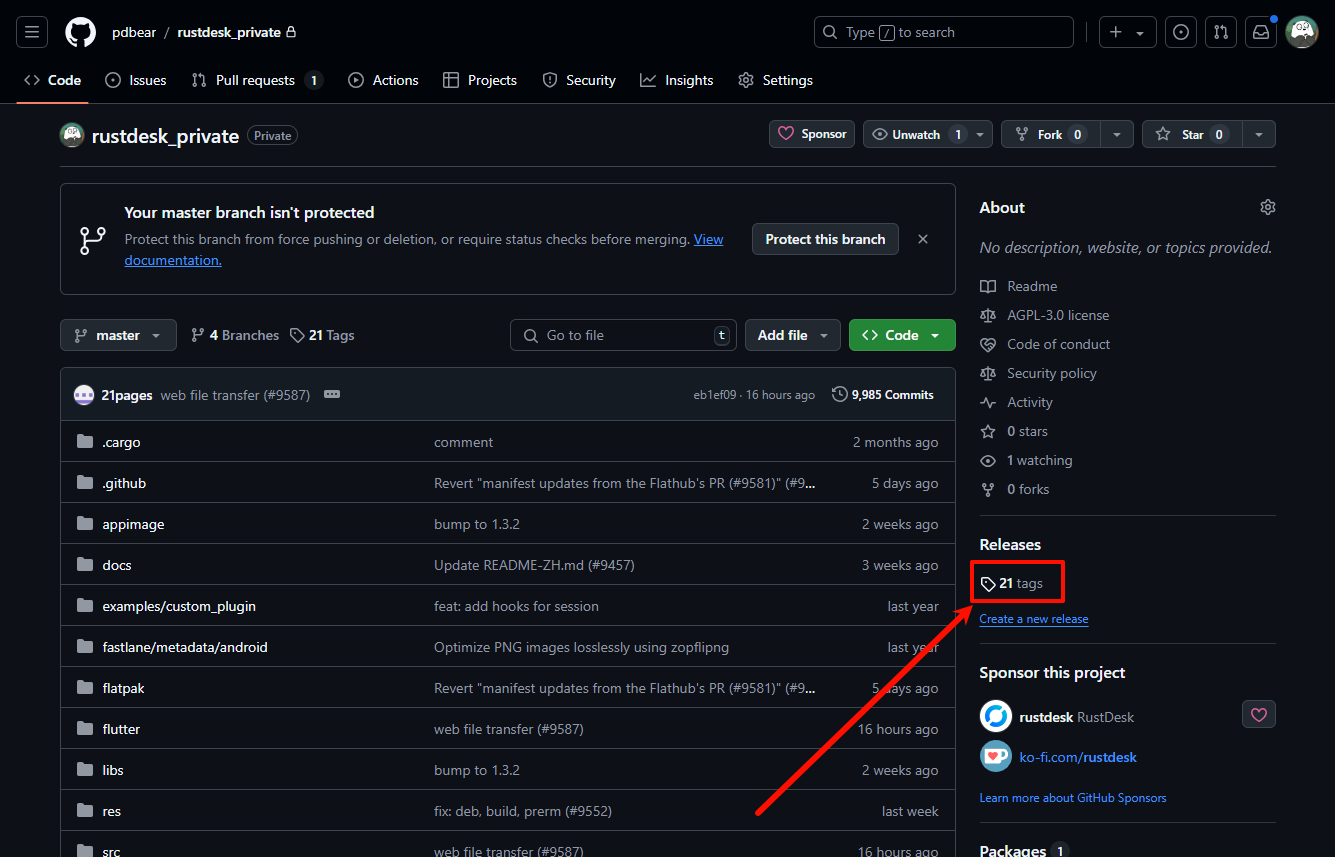This screenshot has height=857, width=1335.
Task: Open the res folder
Action: pos(112,811)
